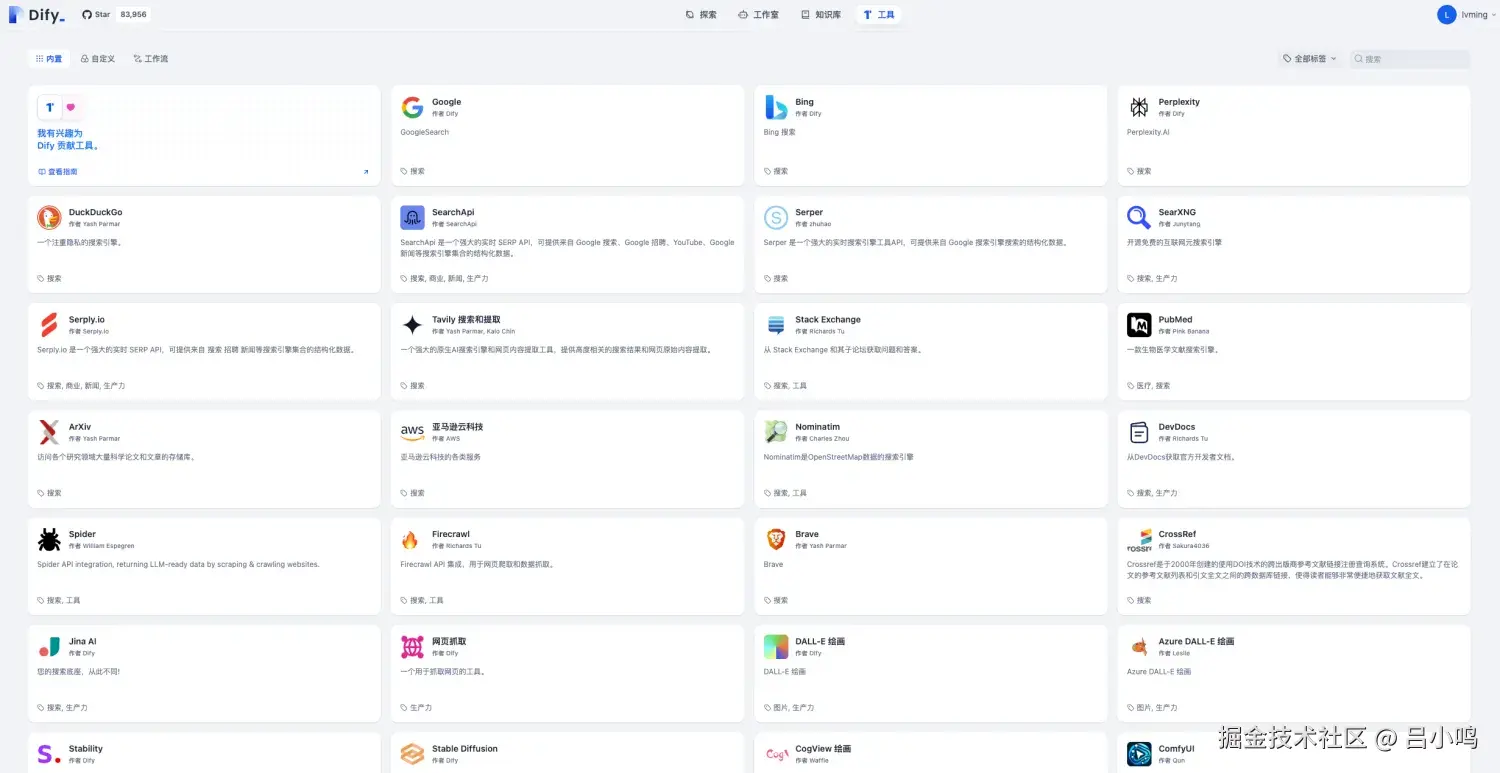
Task: Click the Bing tool icon
Action: tap(776, 107)
